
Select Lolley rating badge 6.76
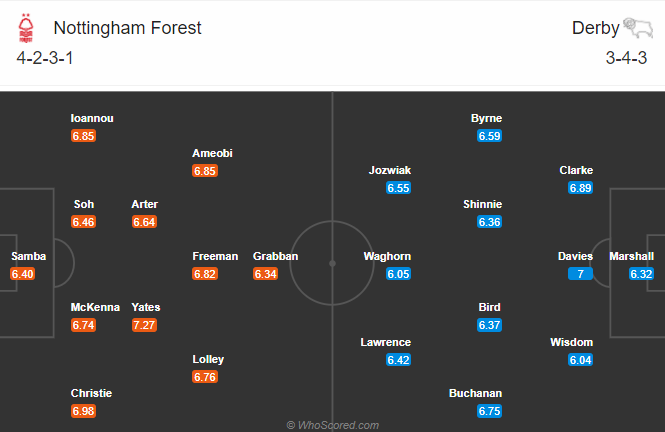[x=205, y=376]
